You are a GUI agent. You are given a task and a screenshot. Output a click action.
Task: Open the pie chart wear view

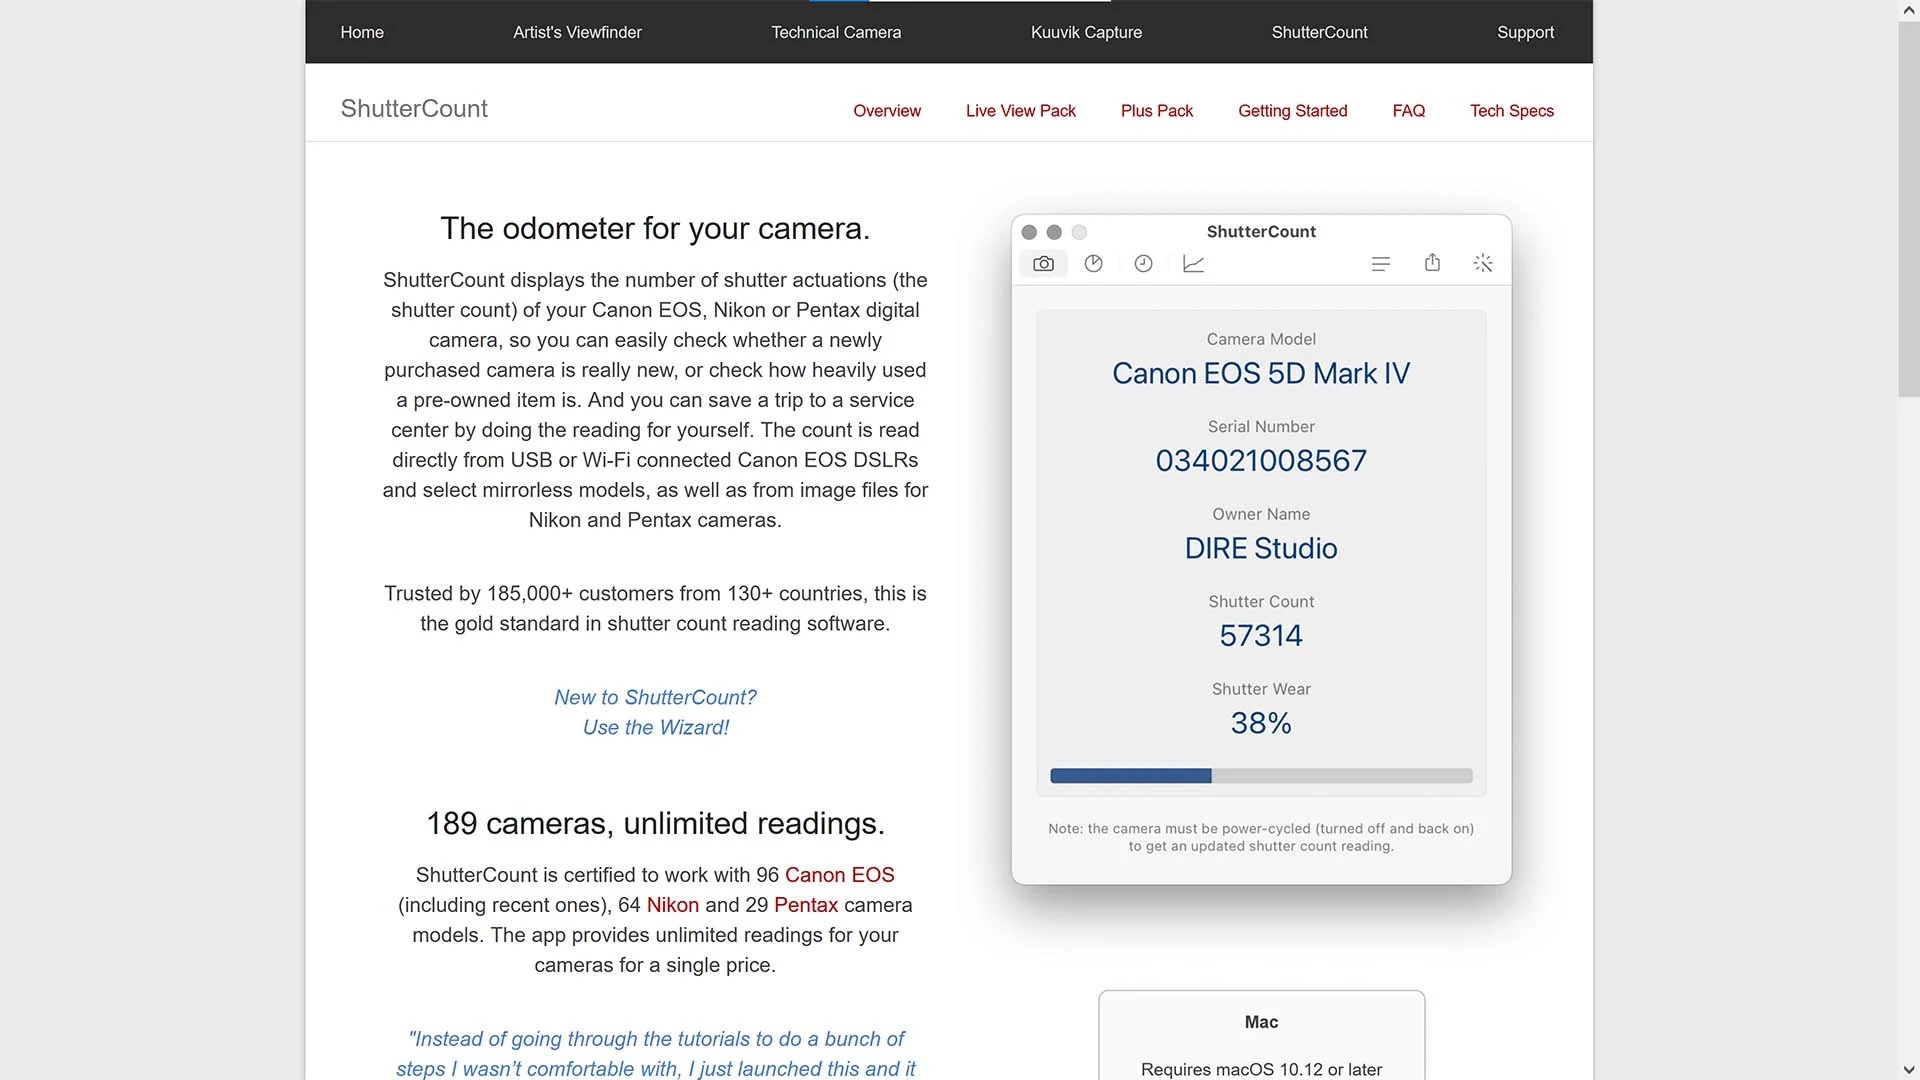coord(1093,263)
